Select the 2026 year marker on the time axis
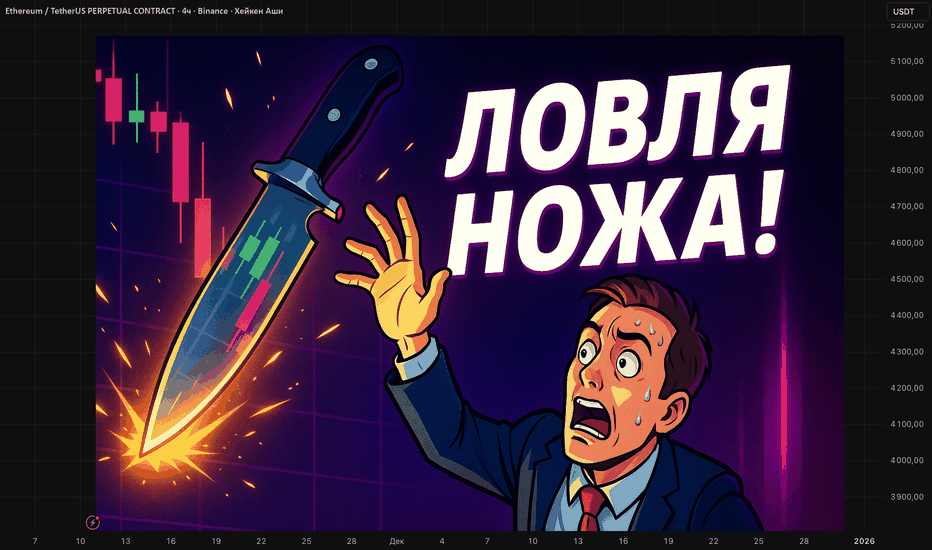Screen dimensions: 932x550 (x=864, y=540)
